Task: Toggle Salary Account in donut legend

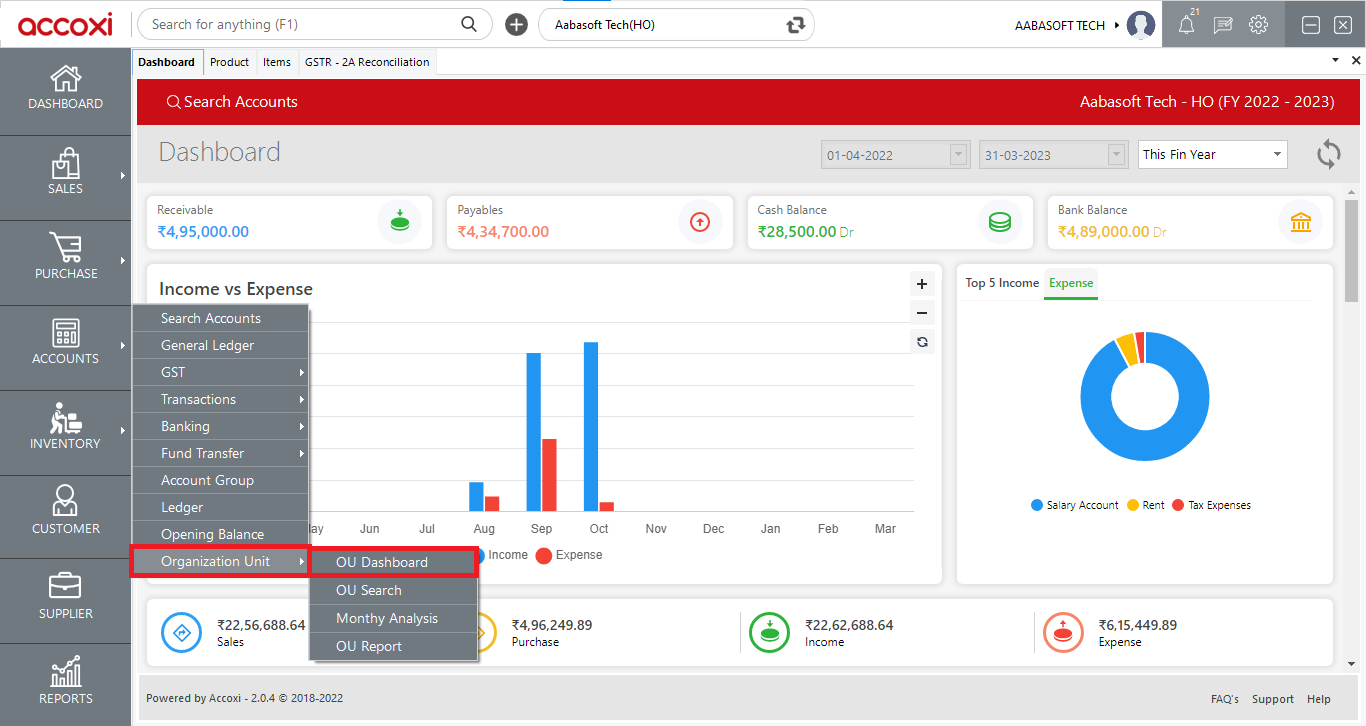Action: [x=1074, y=505]
